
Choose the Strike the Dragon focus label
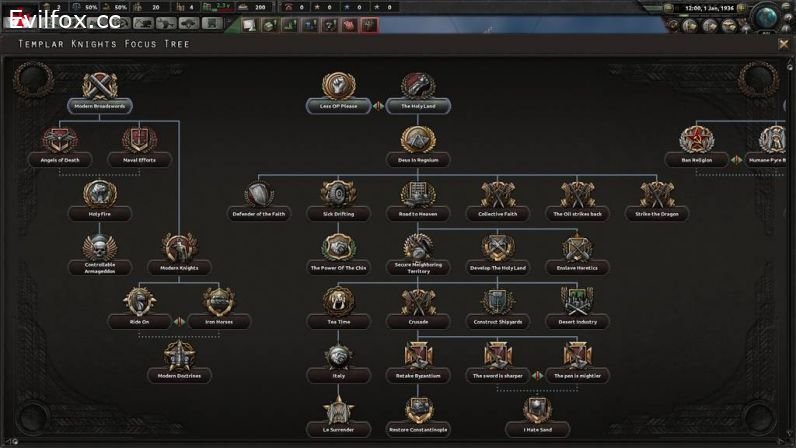click(657, 214)
